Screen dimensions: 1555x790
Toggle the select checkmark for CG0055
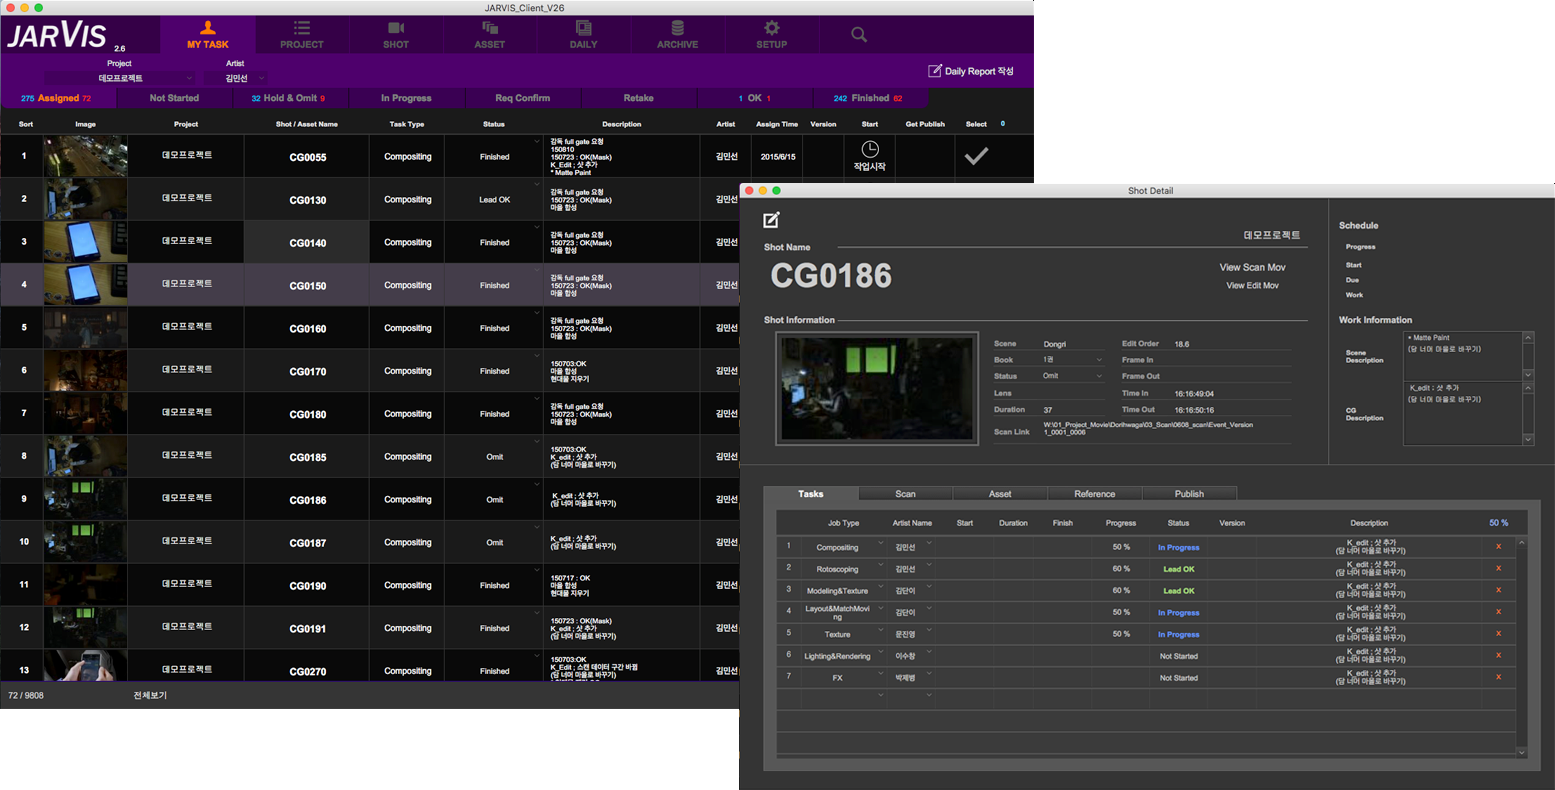coord(976,156)
